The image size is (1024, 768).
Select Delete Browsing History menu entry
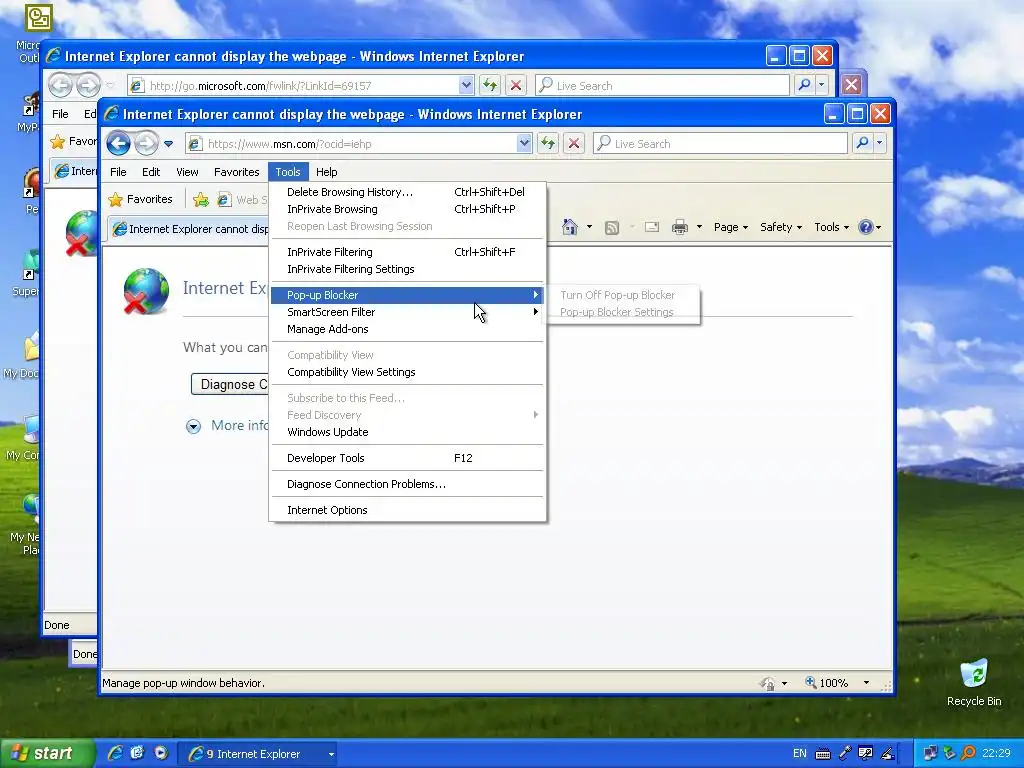tap(408, 192)
